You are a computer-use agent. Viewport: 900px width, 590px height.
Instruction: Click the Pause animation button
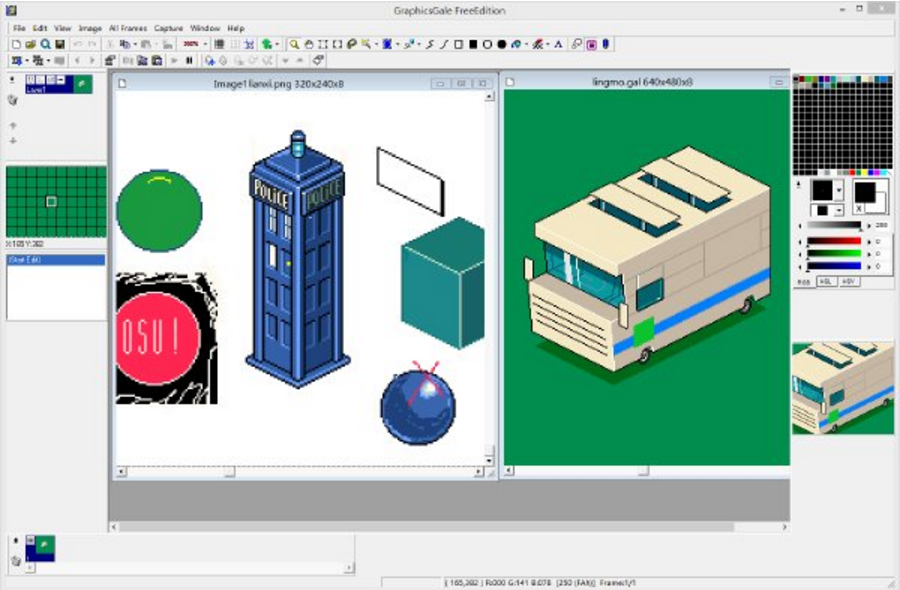(189, 60)
